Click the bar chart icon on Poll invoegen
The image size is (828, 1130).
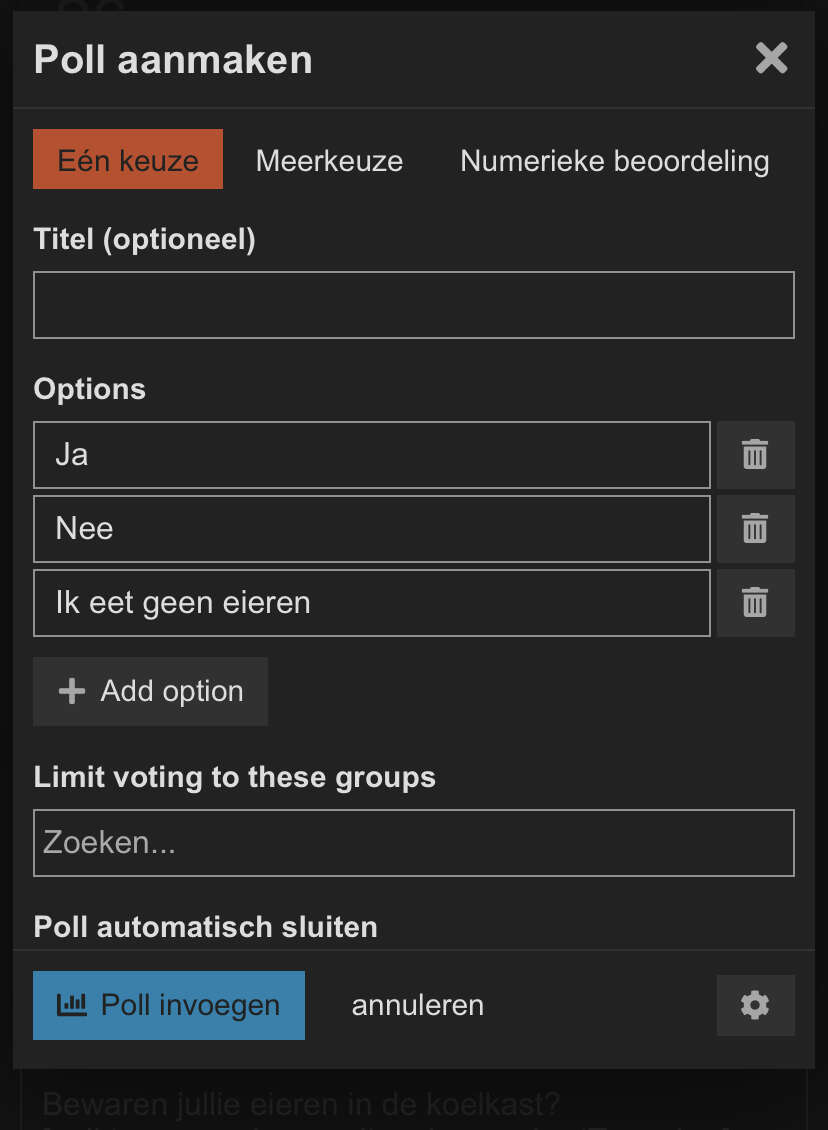[x=72, y=1005]
